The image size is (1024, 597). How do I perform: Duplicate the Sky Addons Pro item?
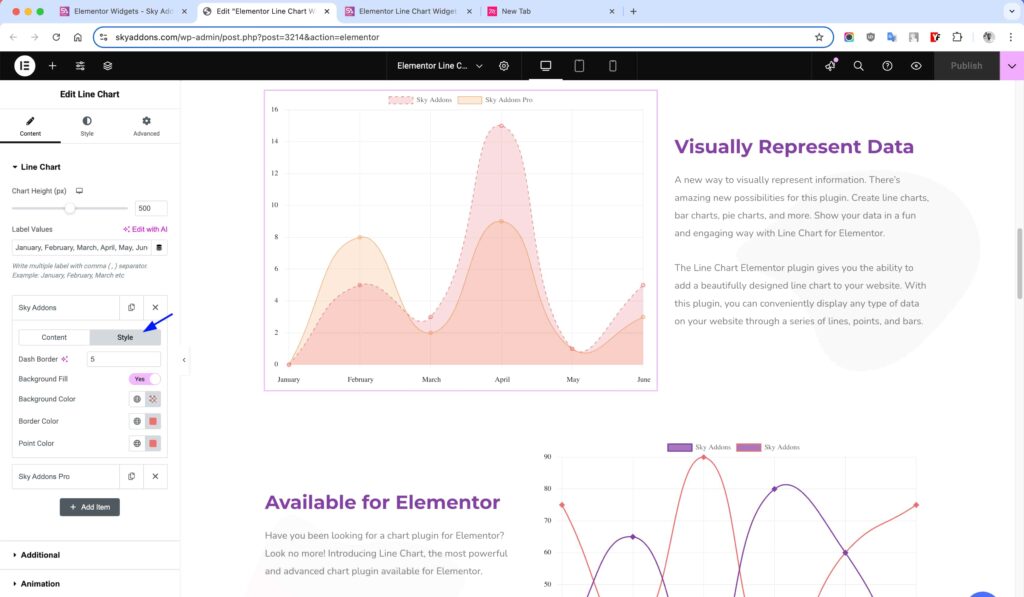[x=131, y=477]
